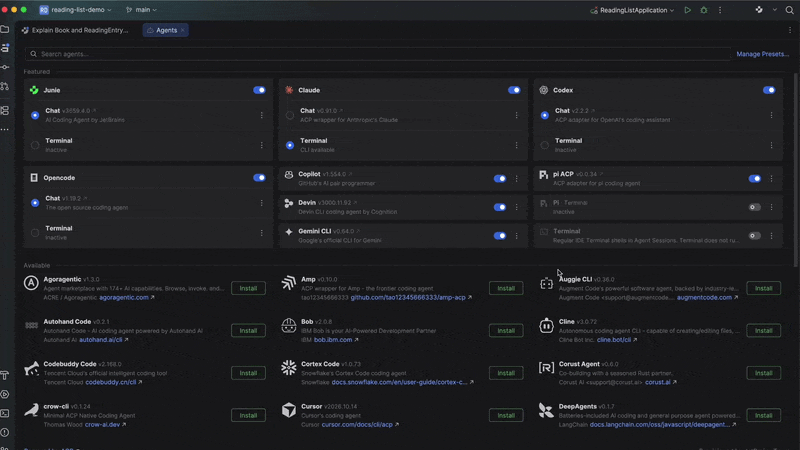
Task: Install Cortex Code agent
Action: 506,373
